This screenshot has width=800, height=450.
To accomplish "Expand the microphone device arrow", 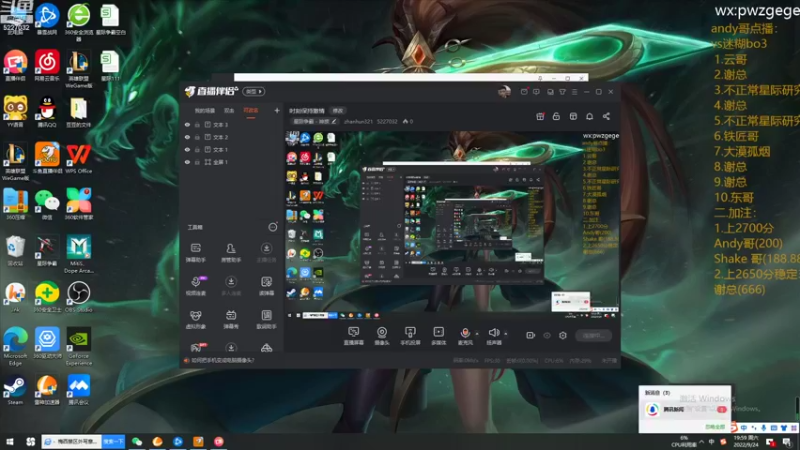I will pyautogui.click(x=477, y=334).
